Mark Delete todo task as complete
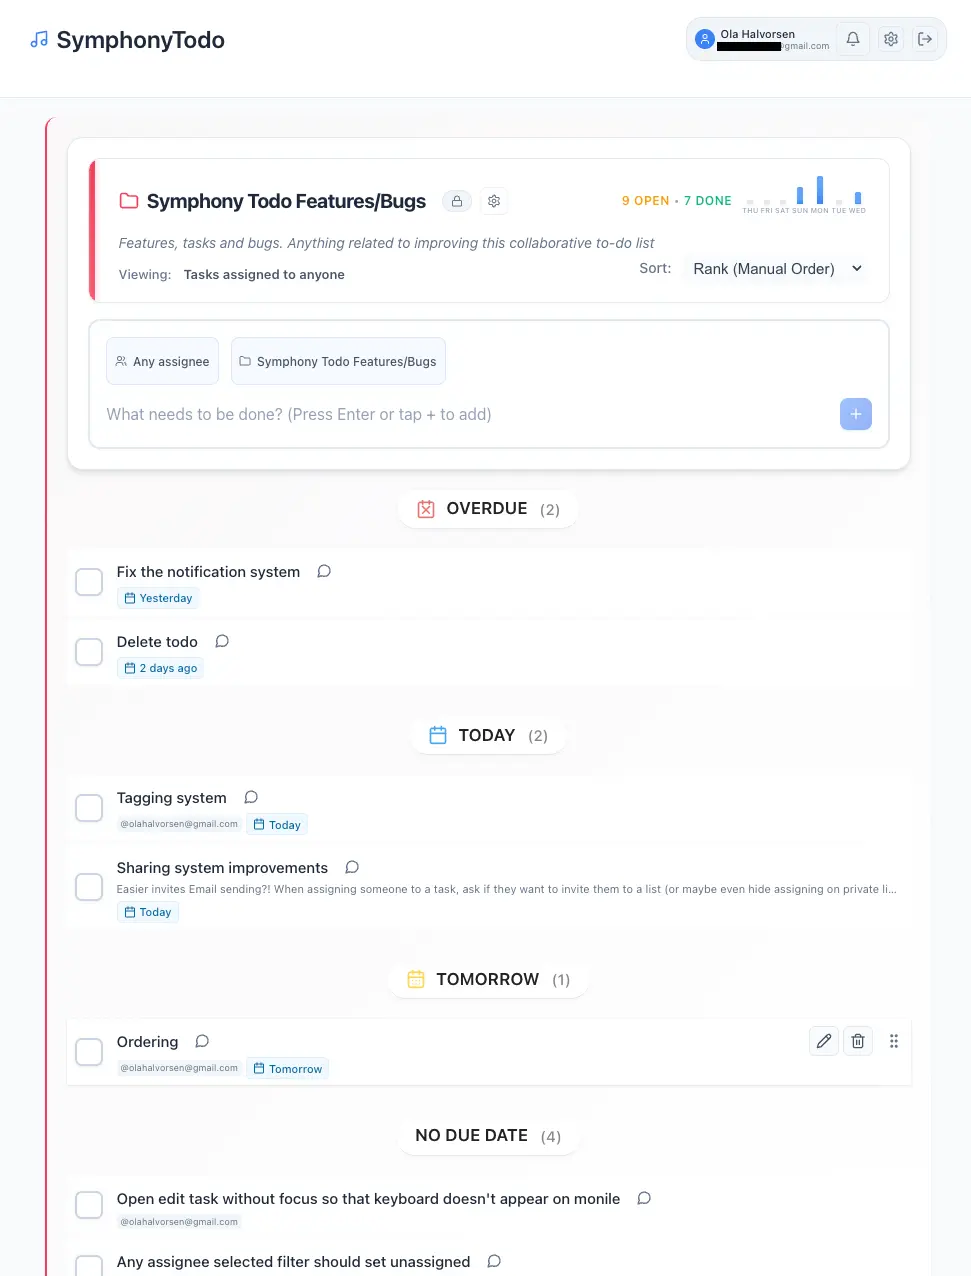971x1276 pixels. coord(90,652)
